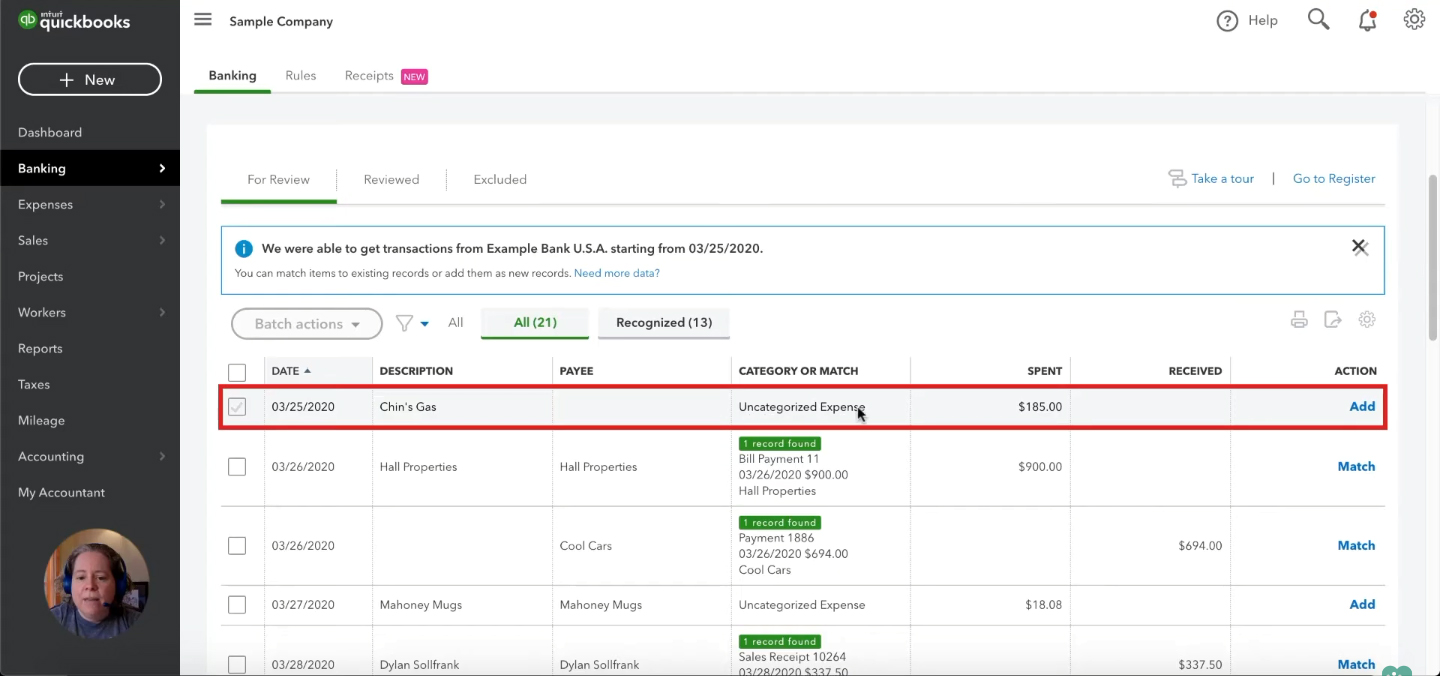
Task: Check the Hall Properties row checkbox
Action: point(237,467)
